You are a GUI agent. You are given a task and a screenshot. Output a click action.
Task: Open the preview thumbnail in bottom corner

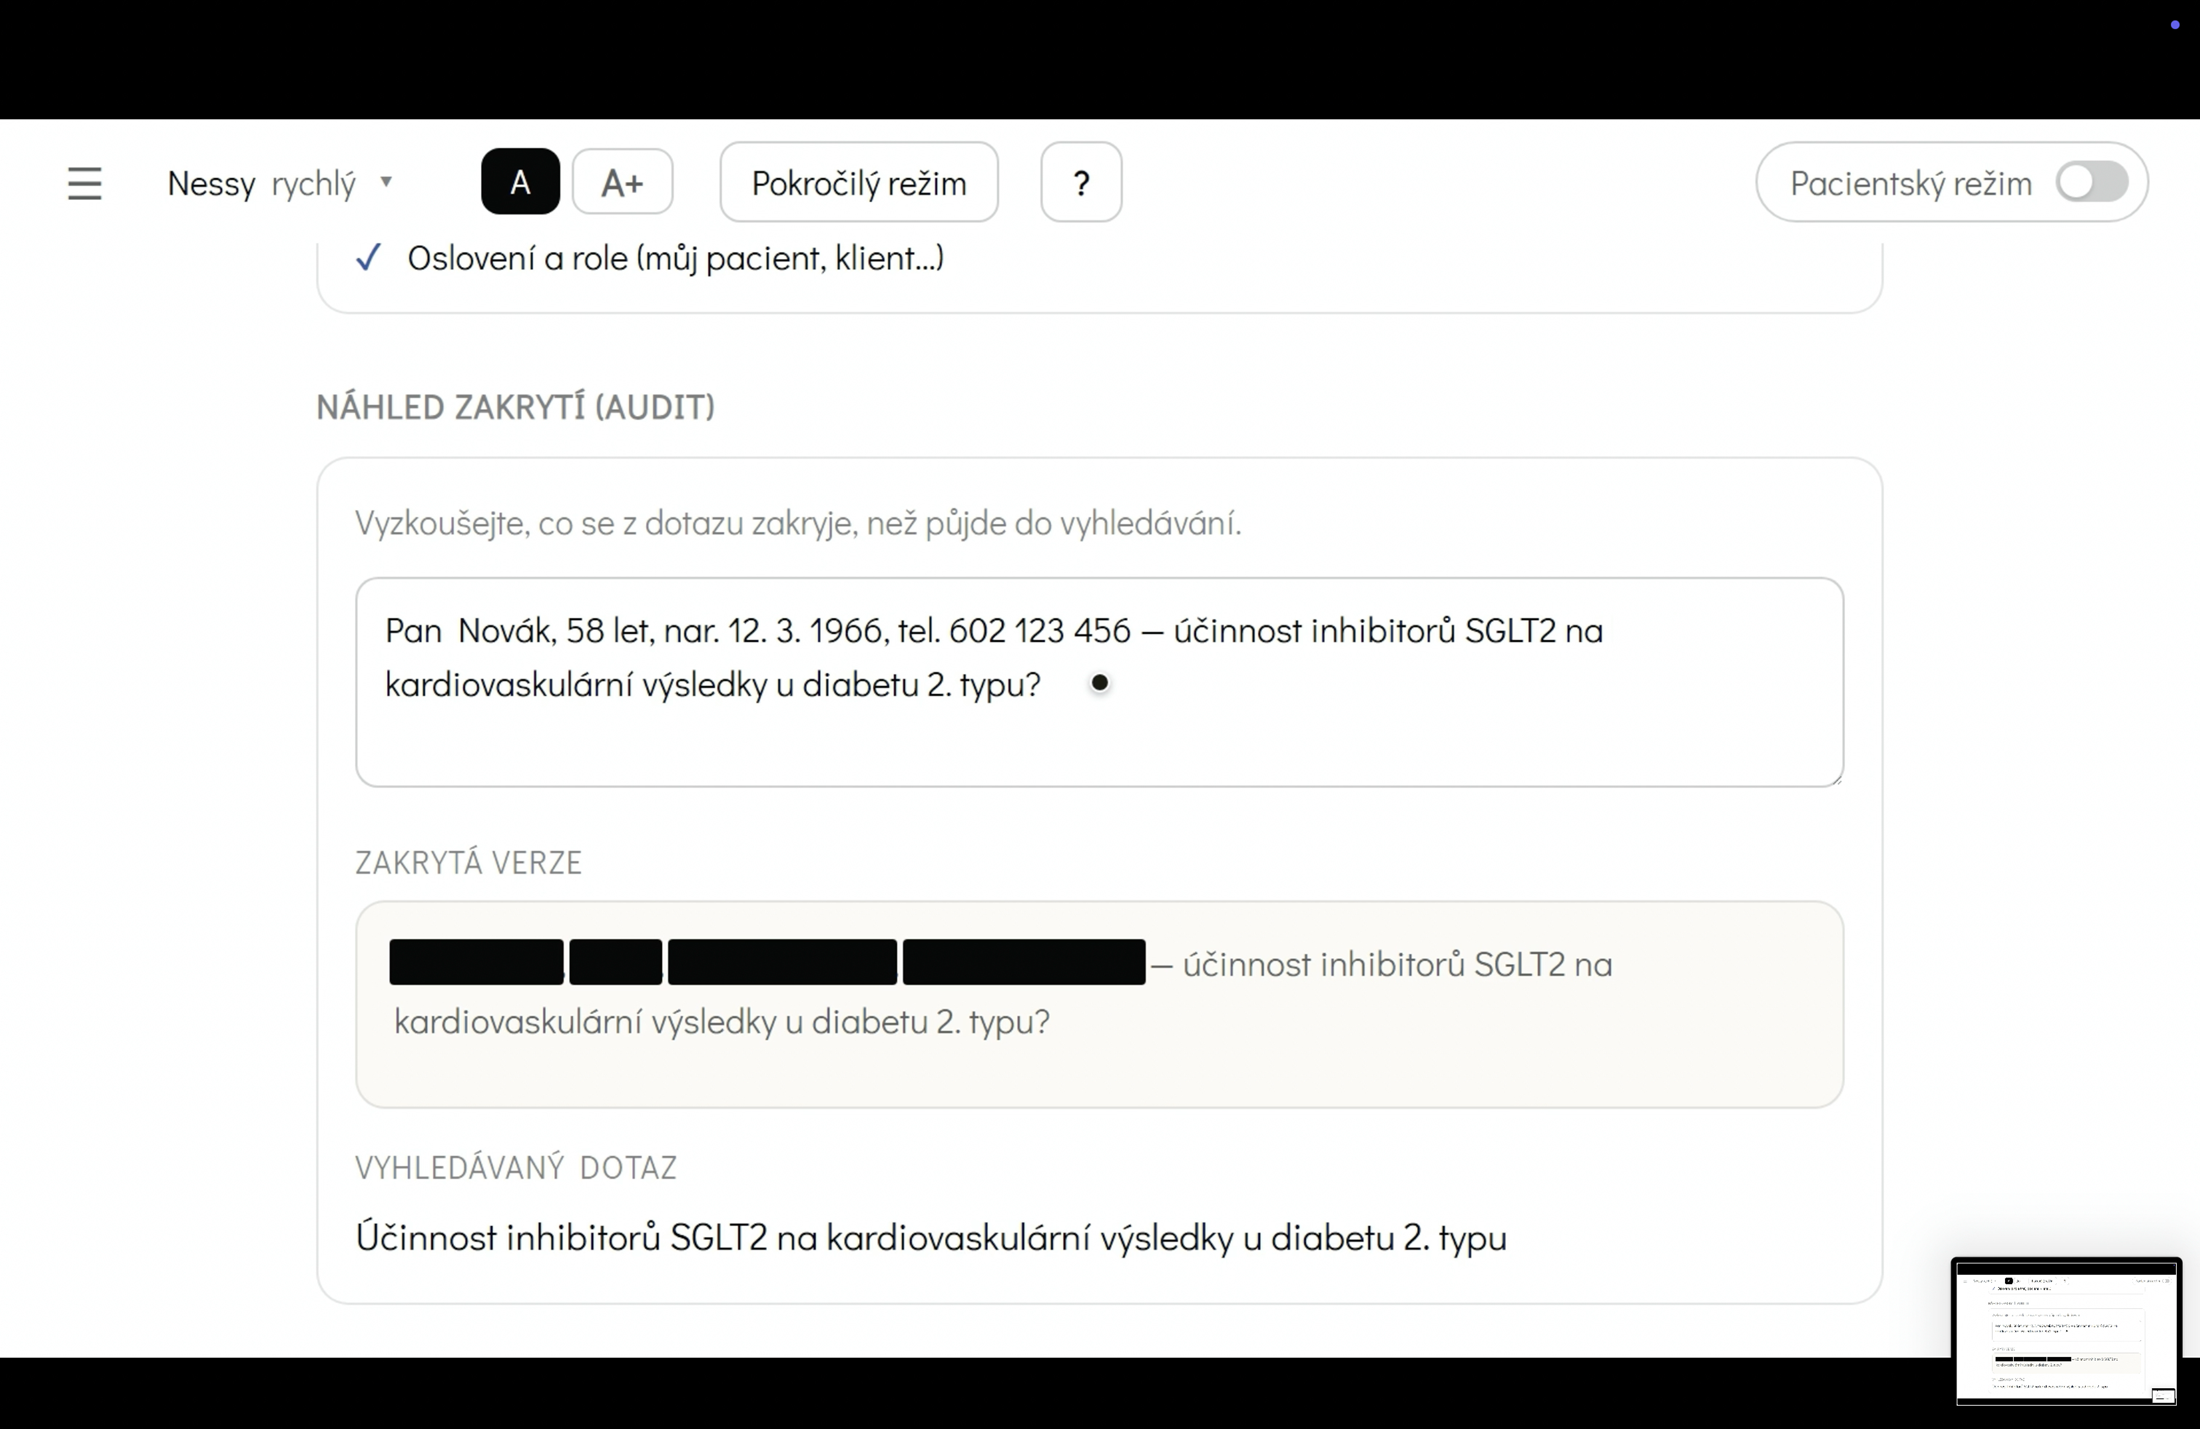click(x=2066, y=1332)
